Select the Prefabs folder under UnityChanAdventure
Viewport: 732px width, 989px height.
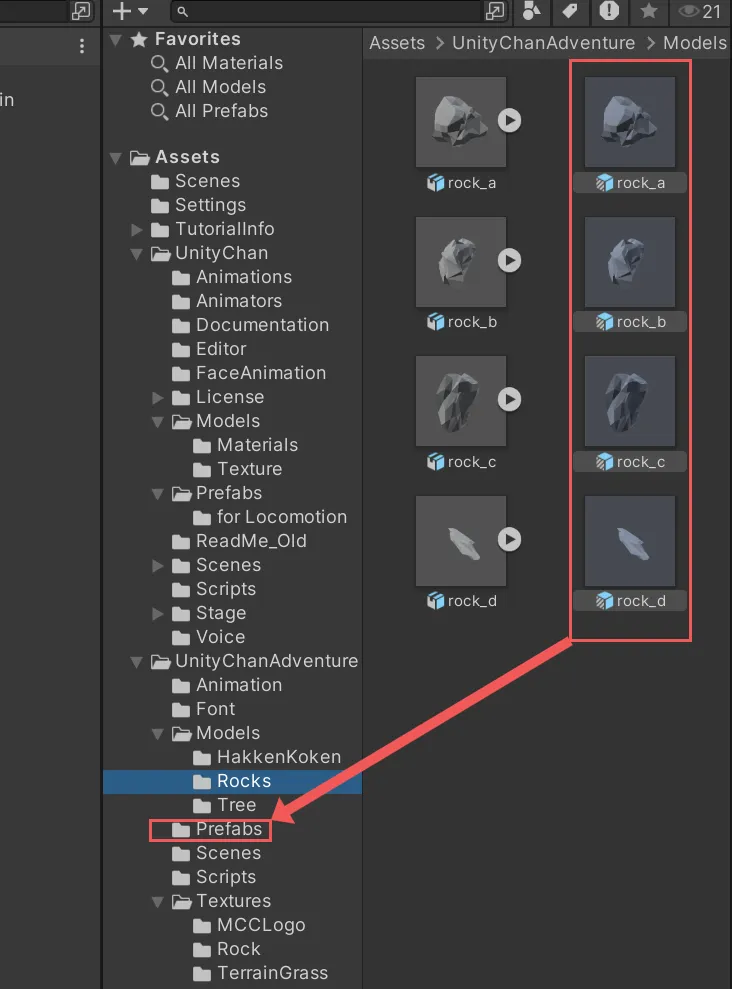pyautogui.click(x=228, y=829)
